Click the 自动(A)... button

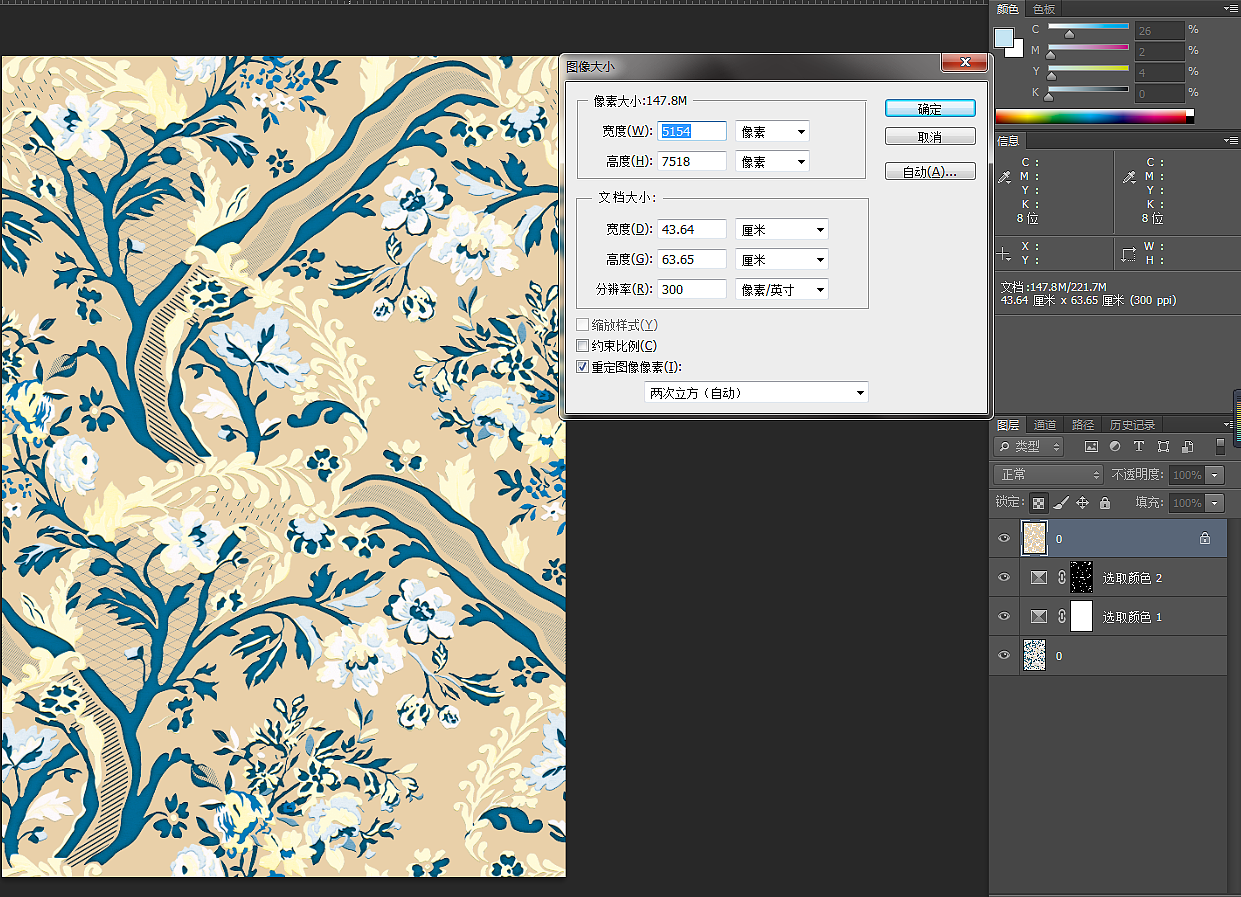[x=930, y=172]
